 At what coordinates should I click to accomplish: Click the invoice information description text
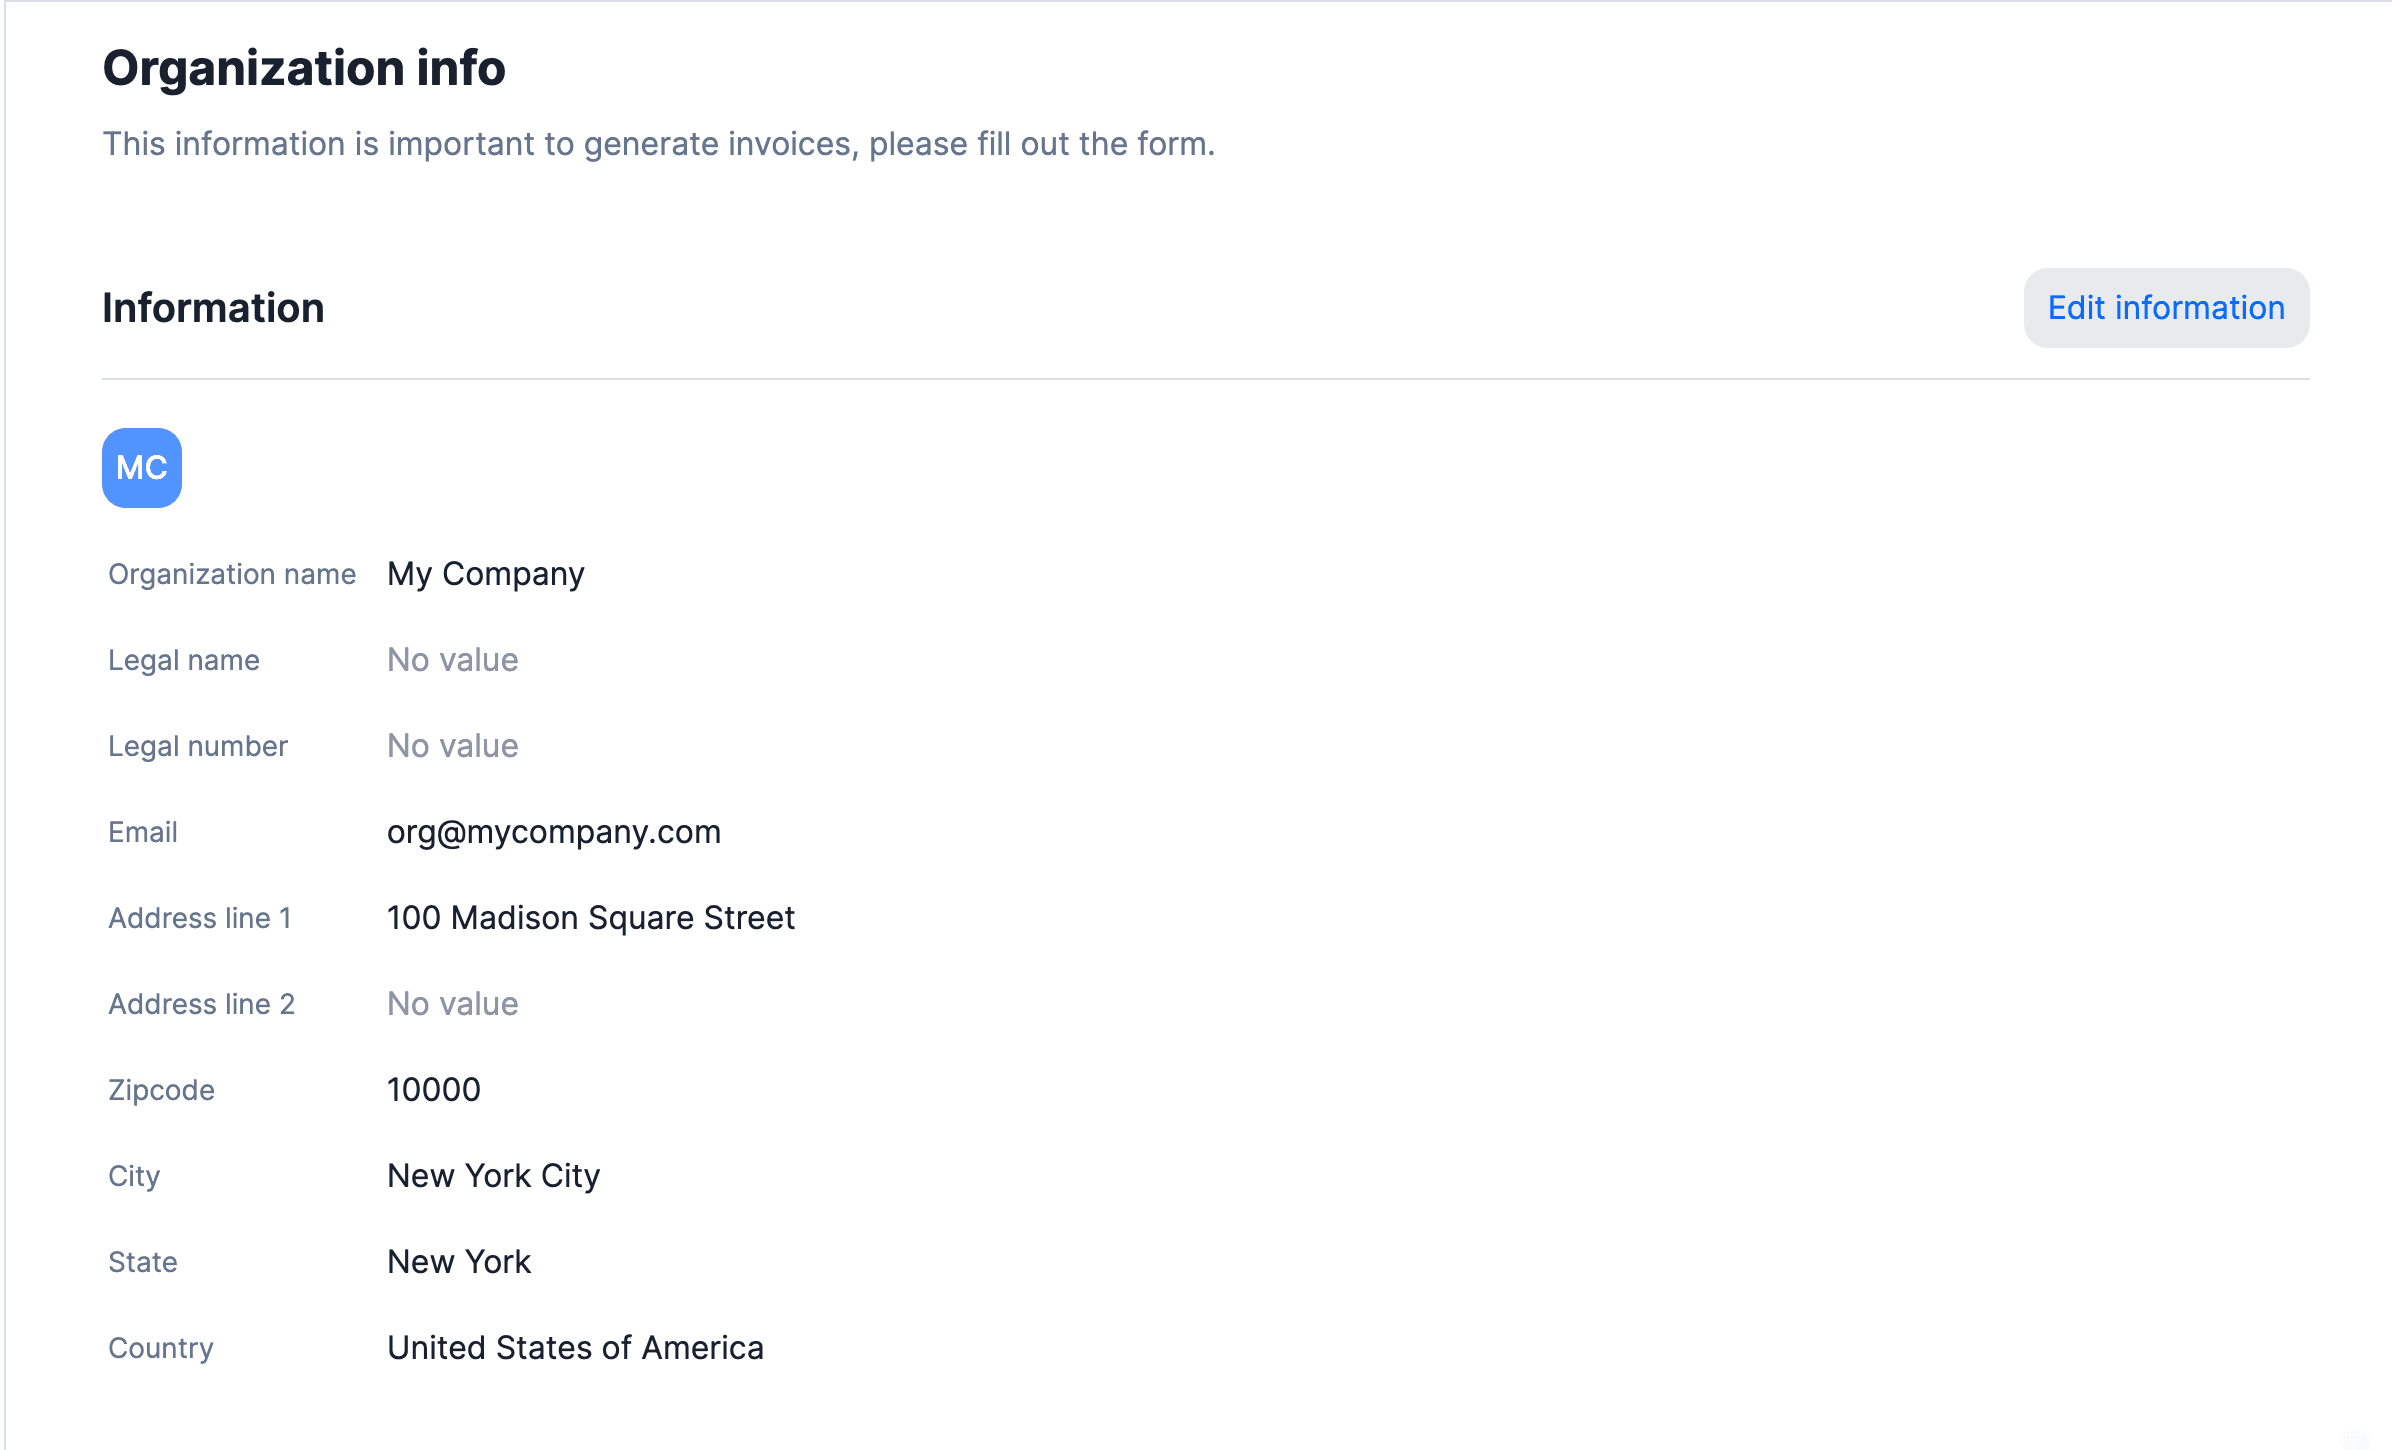click(x=659, y=144)
